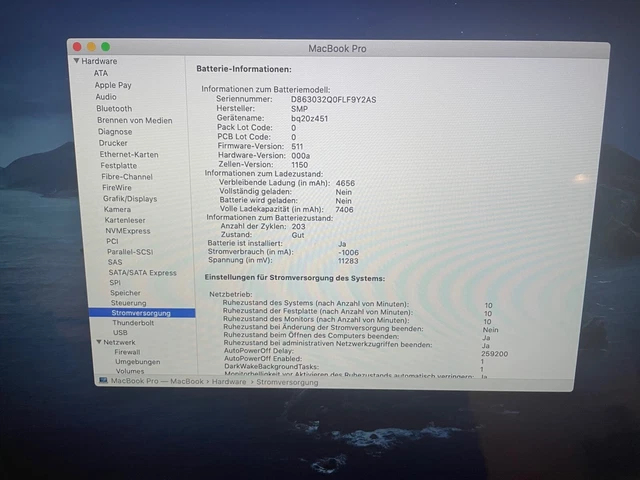Viewport: 640px width, 480px height.
Task: Select Volumes under Netzwerk
Action: point(130,371)
